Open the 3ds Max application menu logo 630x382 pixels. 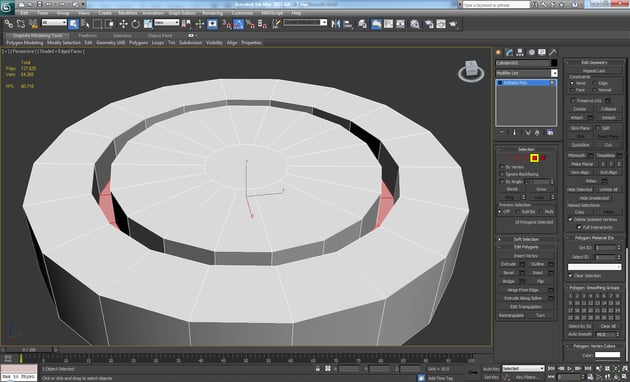(7, 7)
